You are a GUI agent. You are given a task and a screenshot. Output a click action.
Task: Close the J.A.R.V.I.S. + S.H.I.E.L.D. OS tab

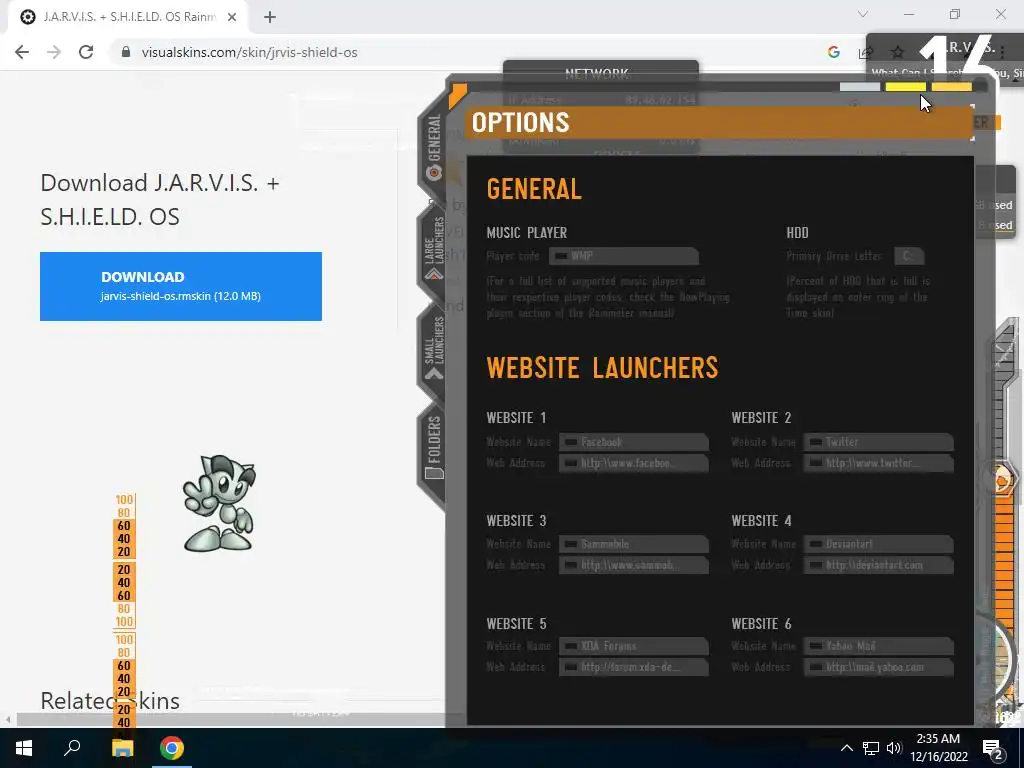coord(232,17)
